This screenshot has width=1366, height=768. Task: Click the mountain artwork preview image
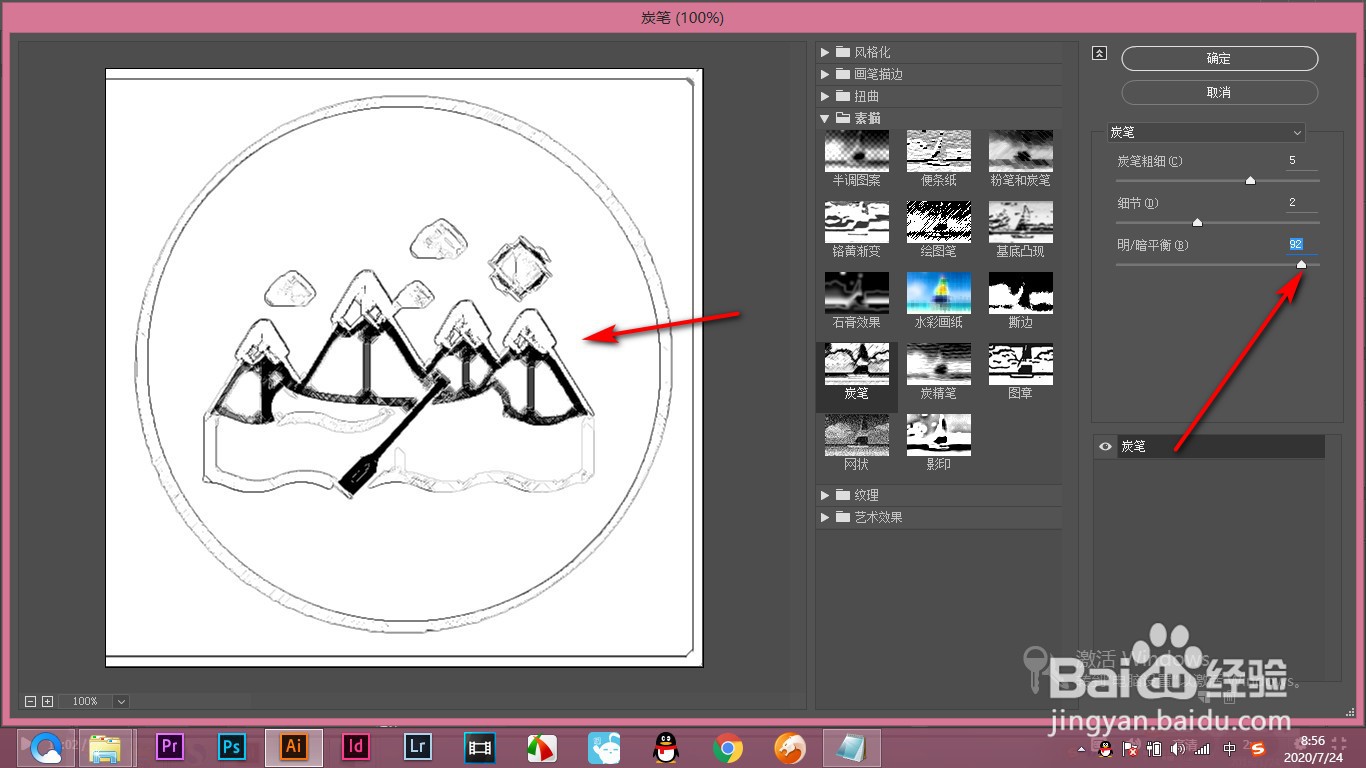click(x=404, y=368)
